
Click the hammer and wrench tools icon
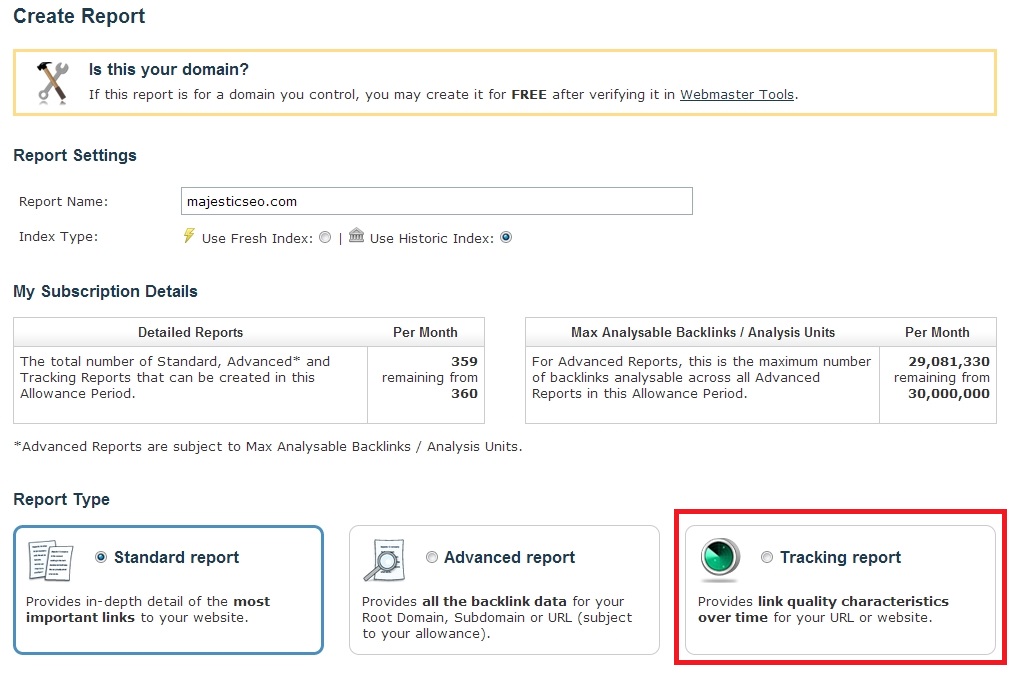pyautogui.click(x=53, y=82)
